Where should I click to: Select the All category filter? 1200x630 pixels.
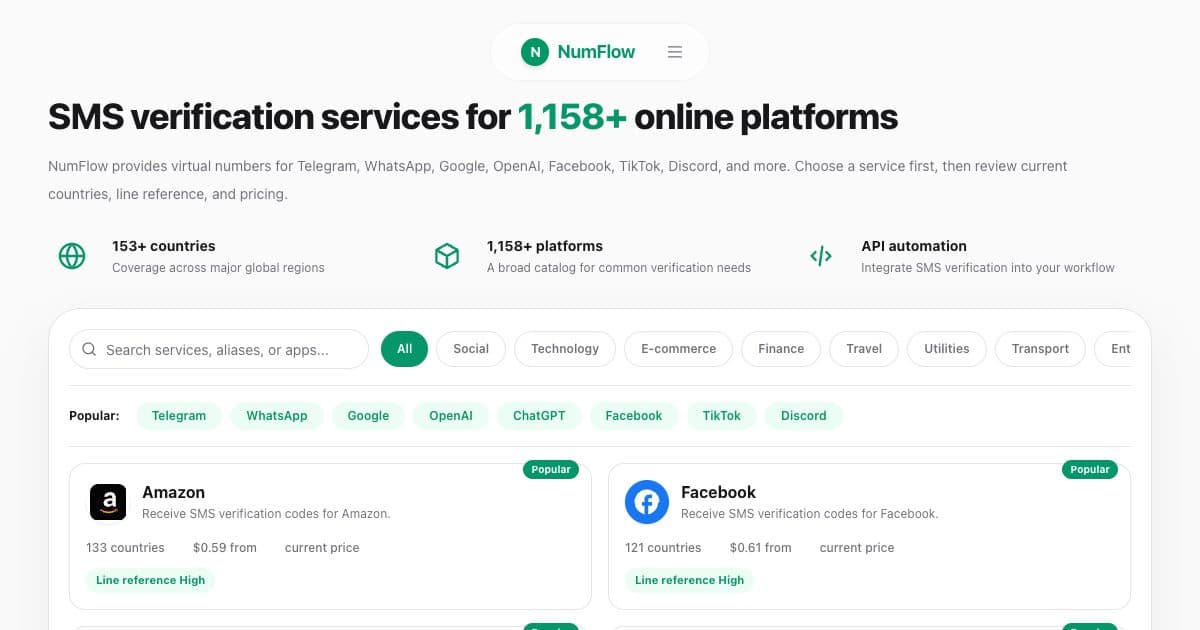click(x=404, y=349)
